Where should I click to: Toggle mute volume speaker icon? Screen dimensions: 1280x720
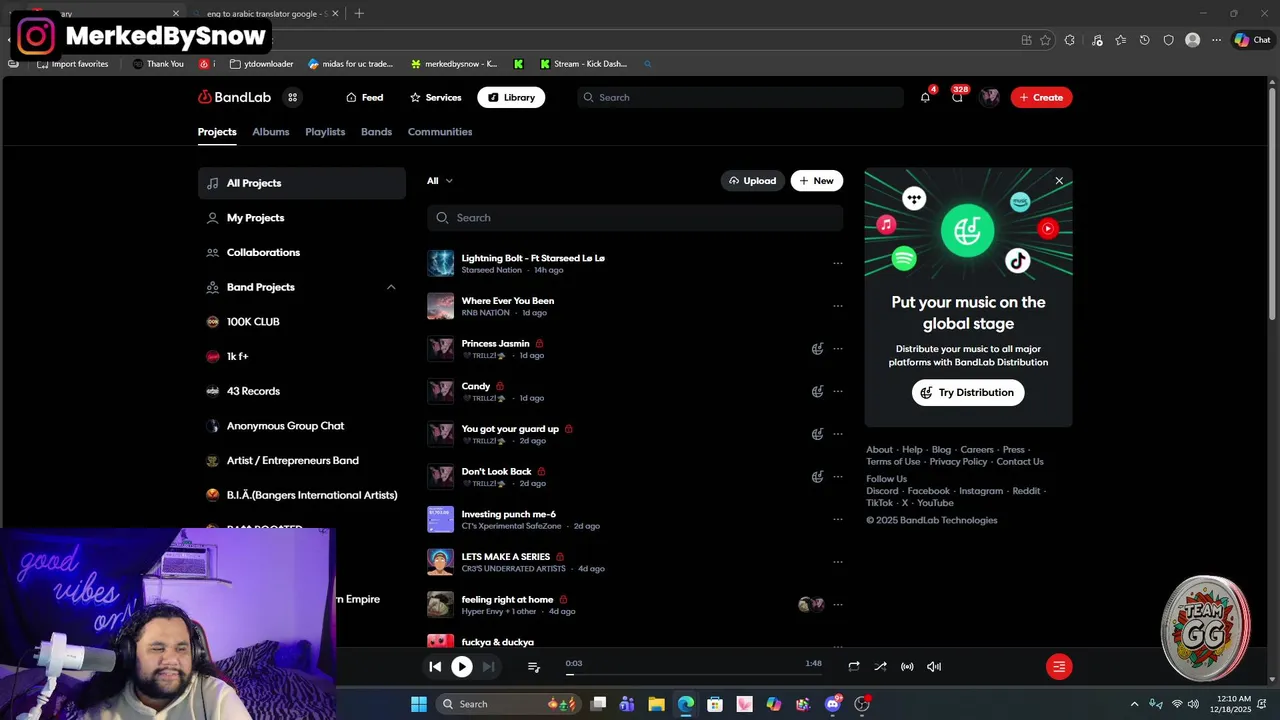(x=934, y=666)
